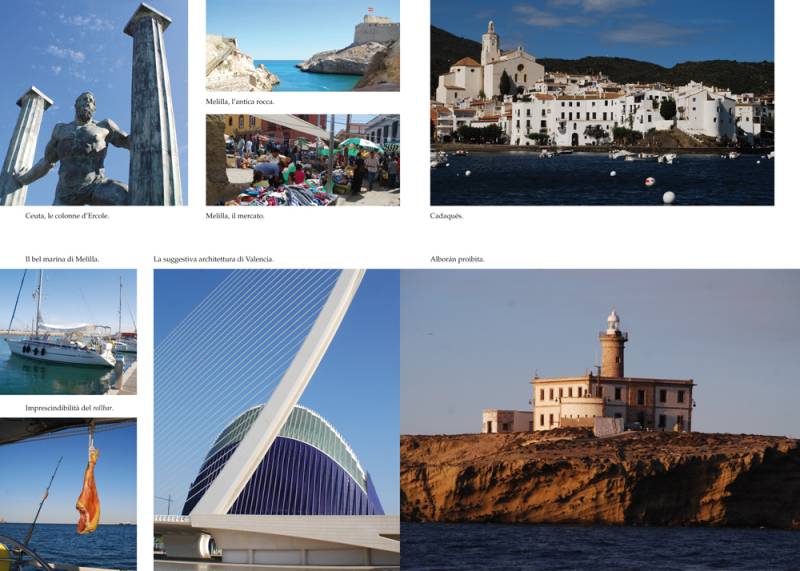Click the rollbar photo with hanging ham
Image resolution: width=800 pixels, height=571 pixels.
68,494
